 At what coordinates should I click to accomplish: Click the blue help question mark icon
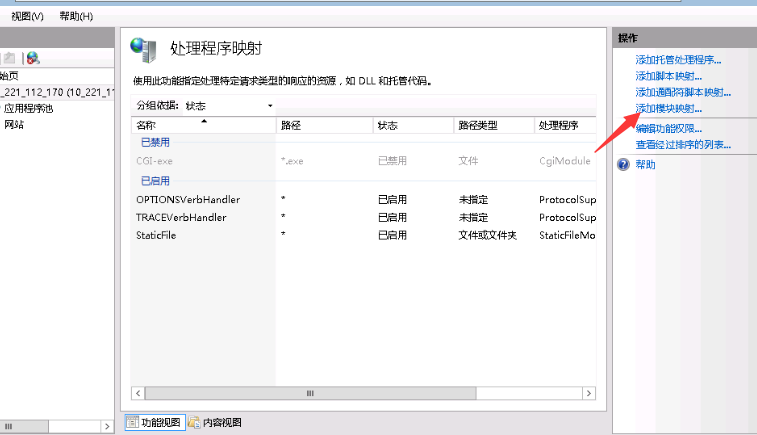[623, 165]
